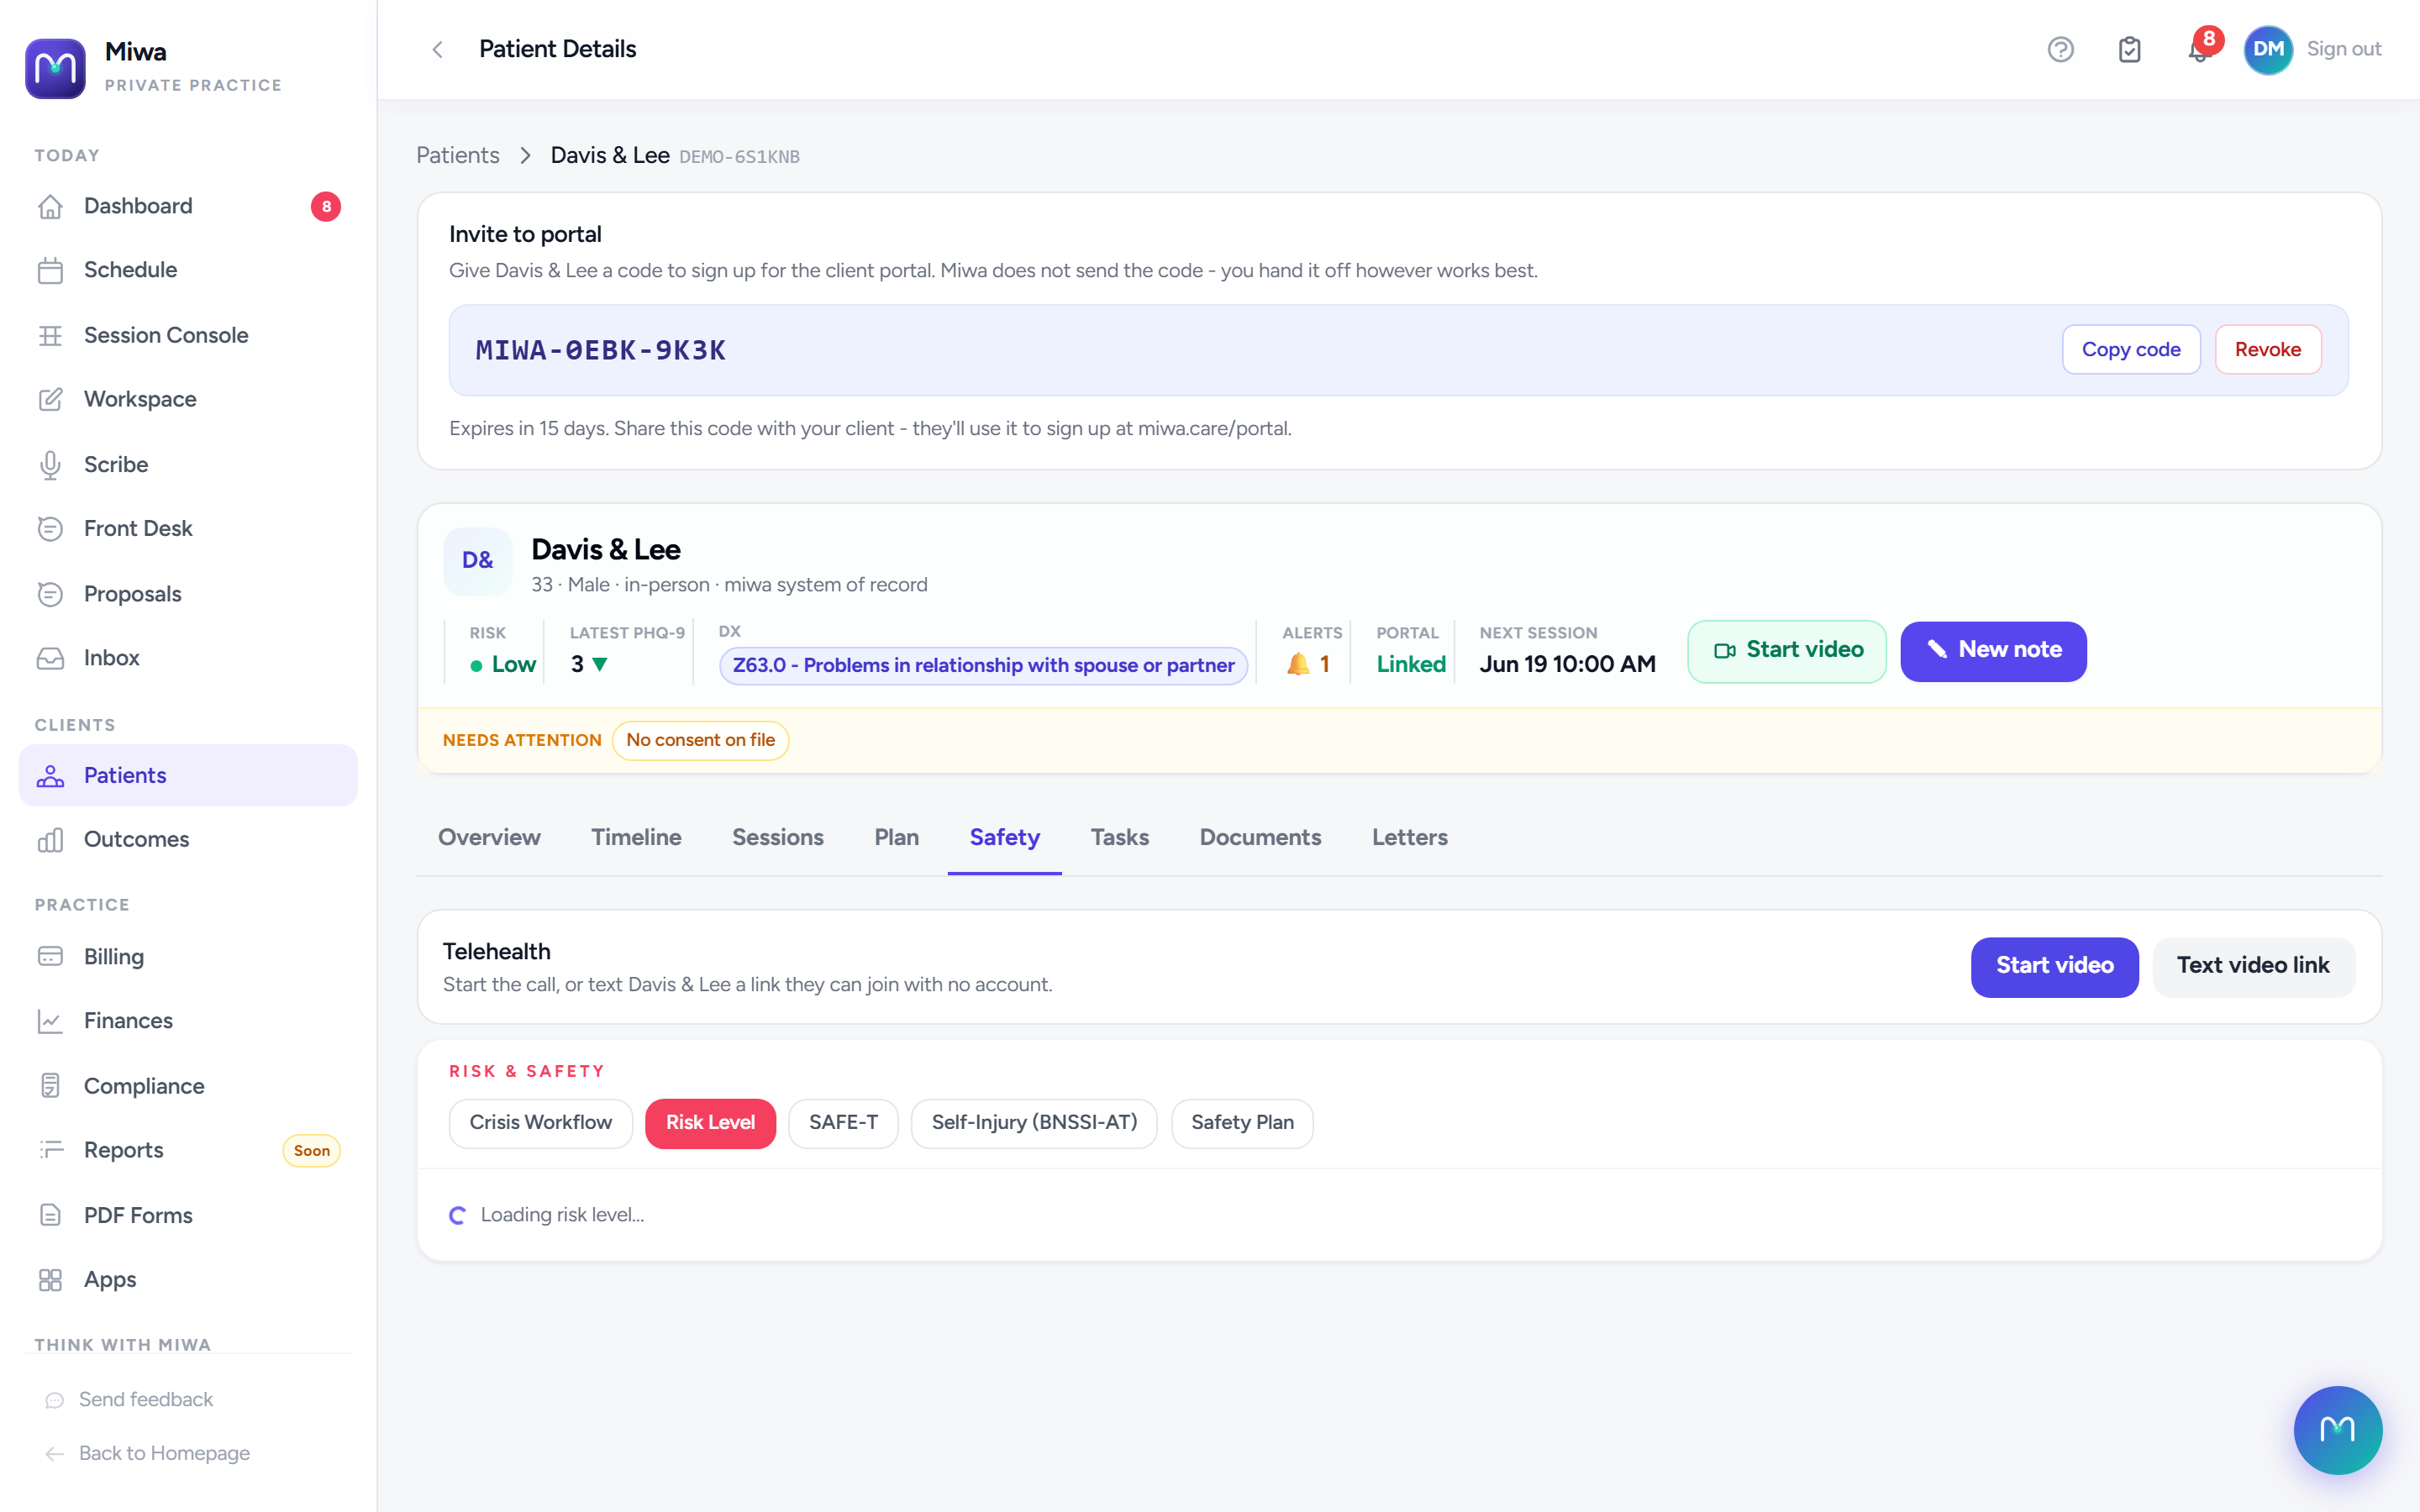Viewport: 2420px width, 1512px height.
Task: Open the Z63.0 diagnosis chip
Action: click(983, 665)
